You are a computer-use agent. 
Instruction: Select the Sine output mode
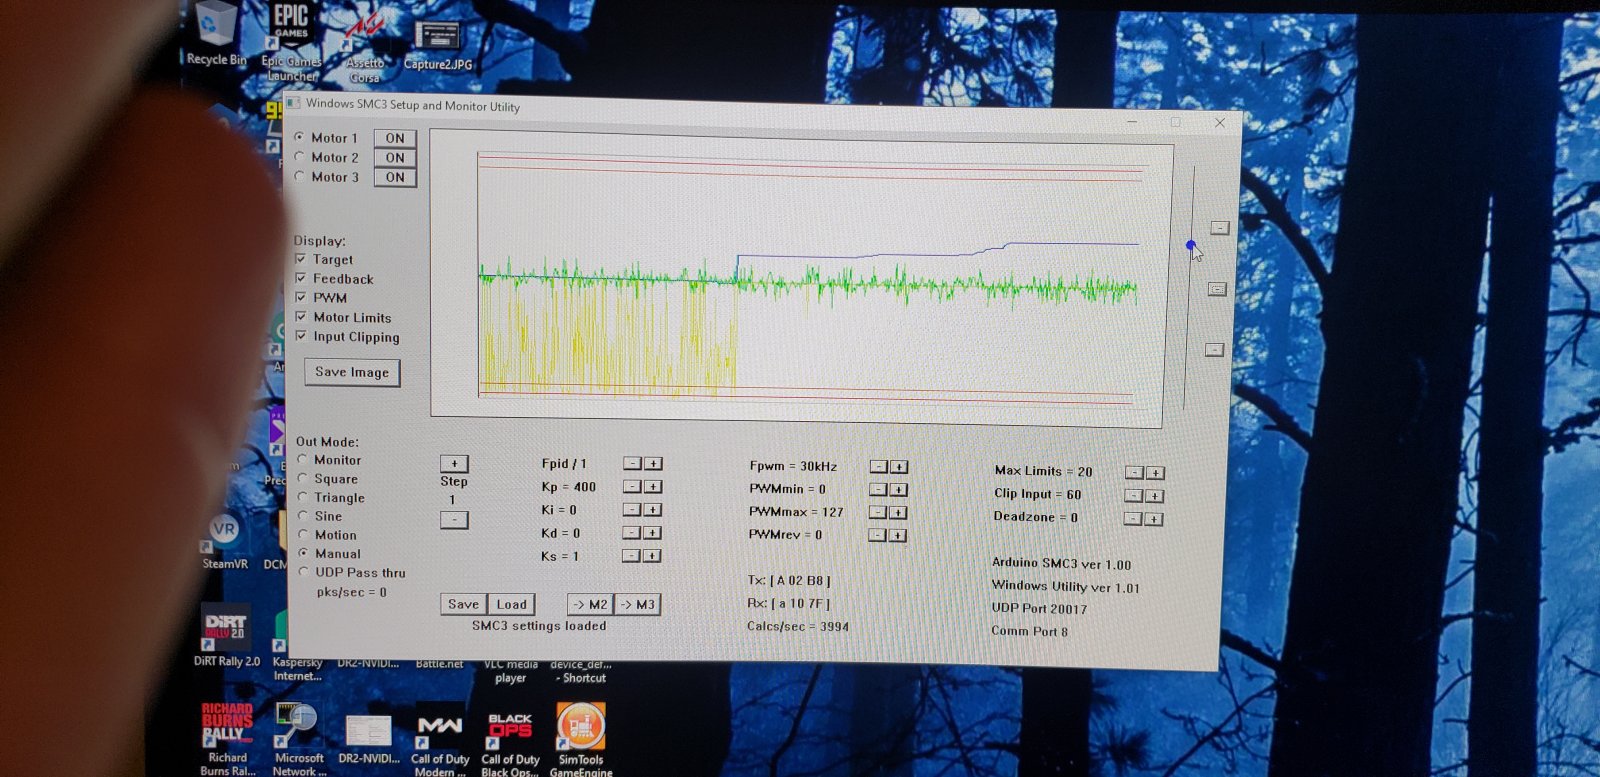tap(303, 516)
